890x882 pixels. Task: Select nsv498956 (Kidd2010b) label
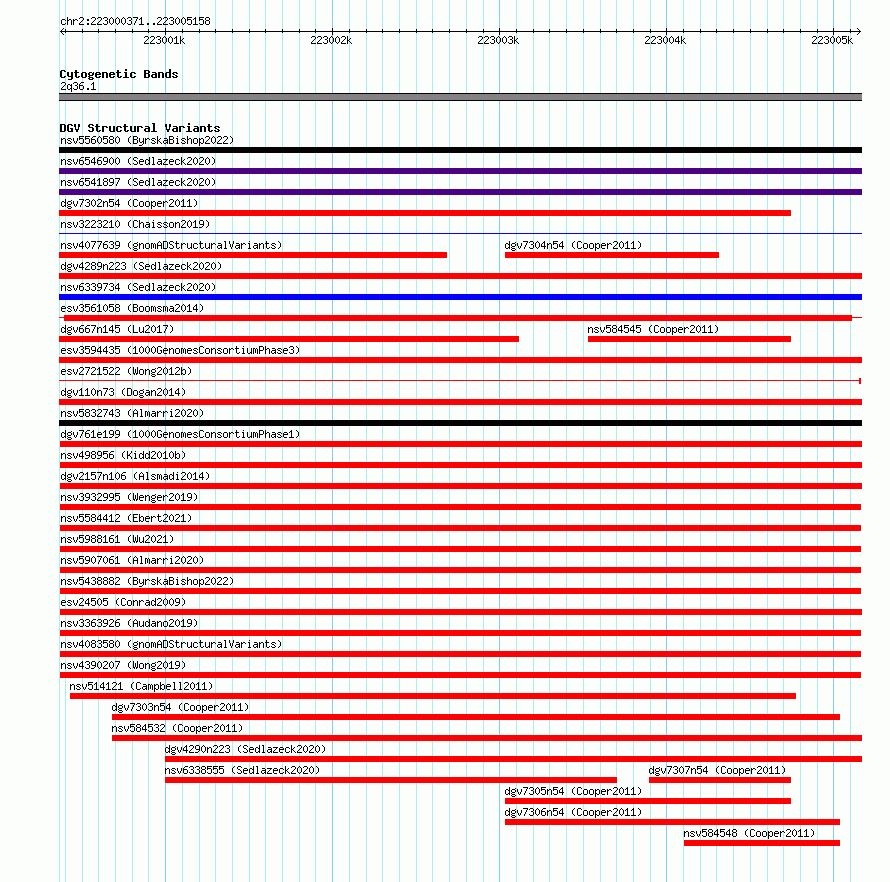pyautogui.click(x=123, y=455)
